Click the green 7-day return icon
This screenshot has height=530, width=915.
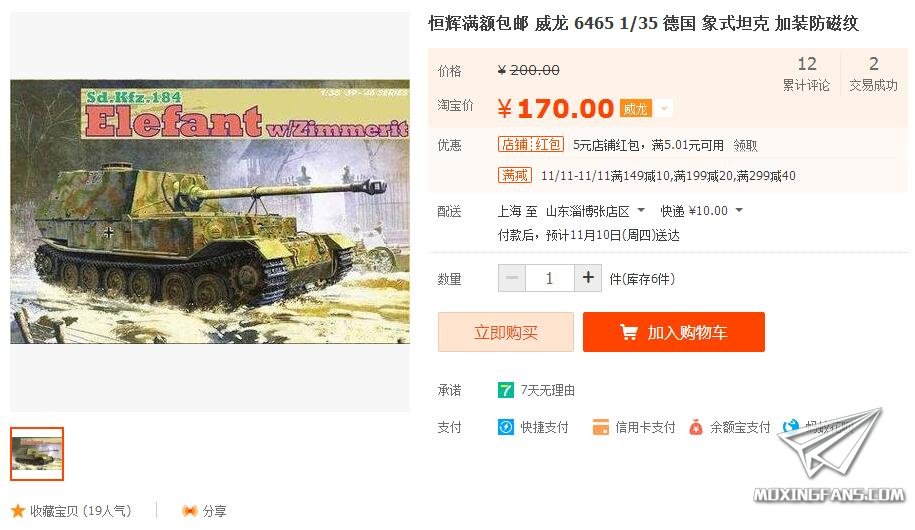tap(505, 390)
